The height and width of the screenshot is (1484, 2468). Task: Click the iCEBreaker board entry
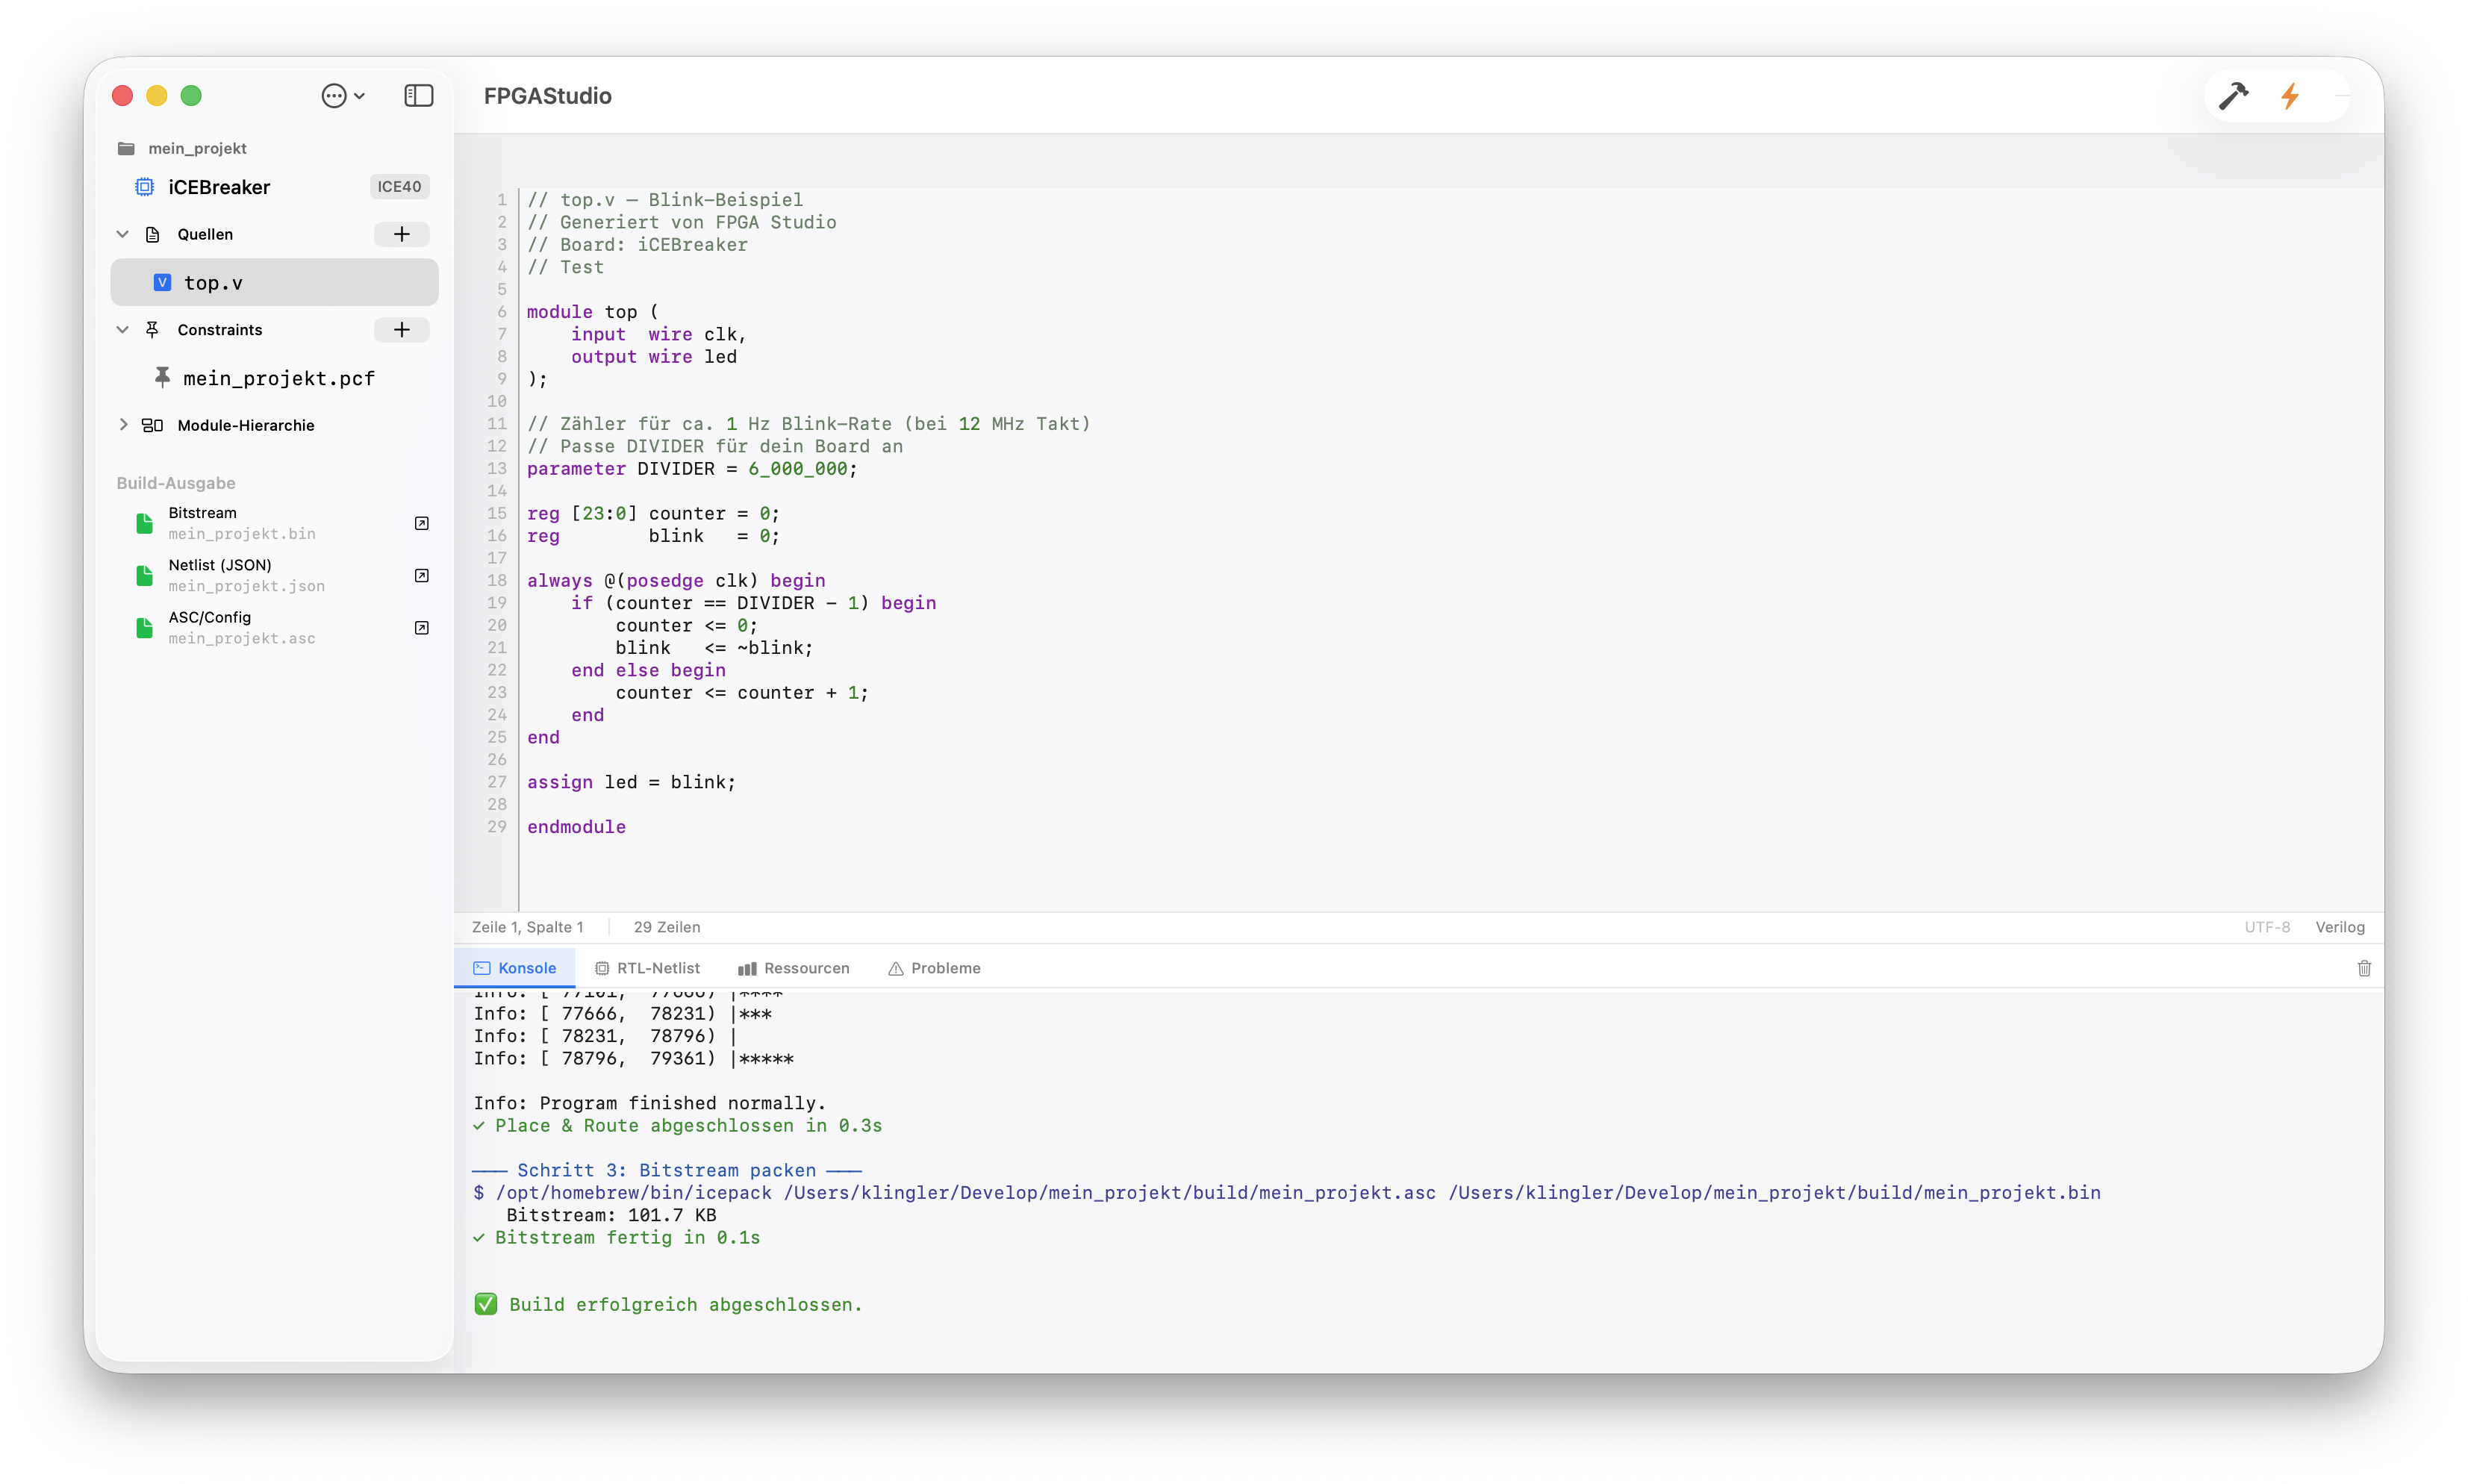[x=219, y=187]
